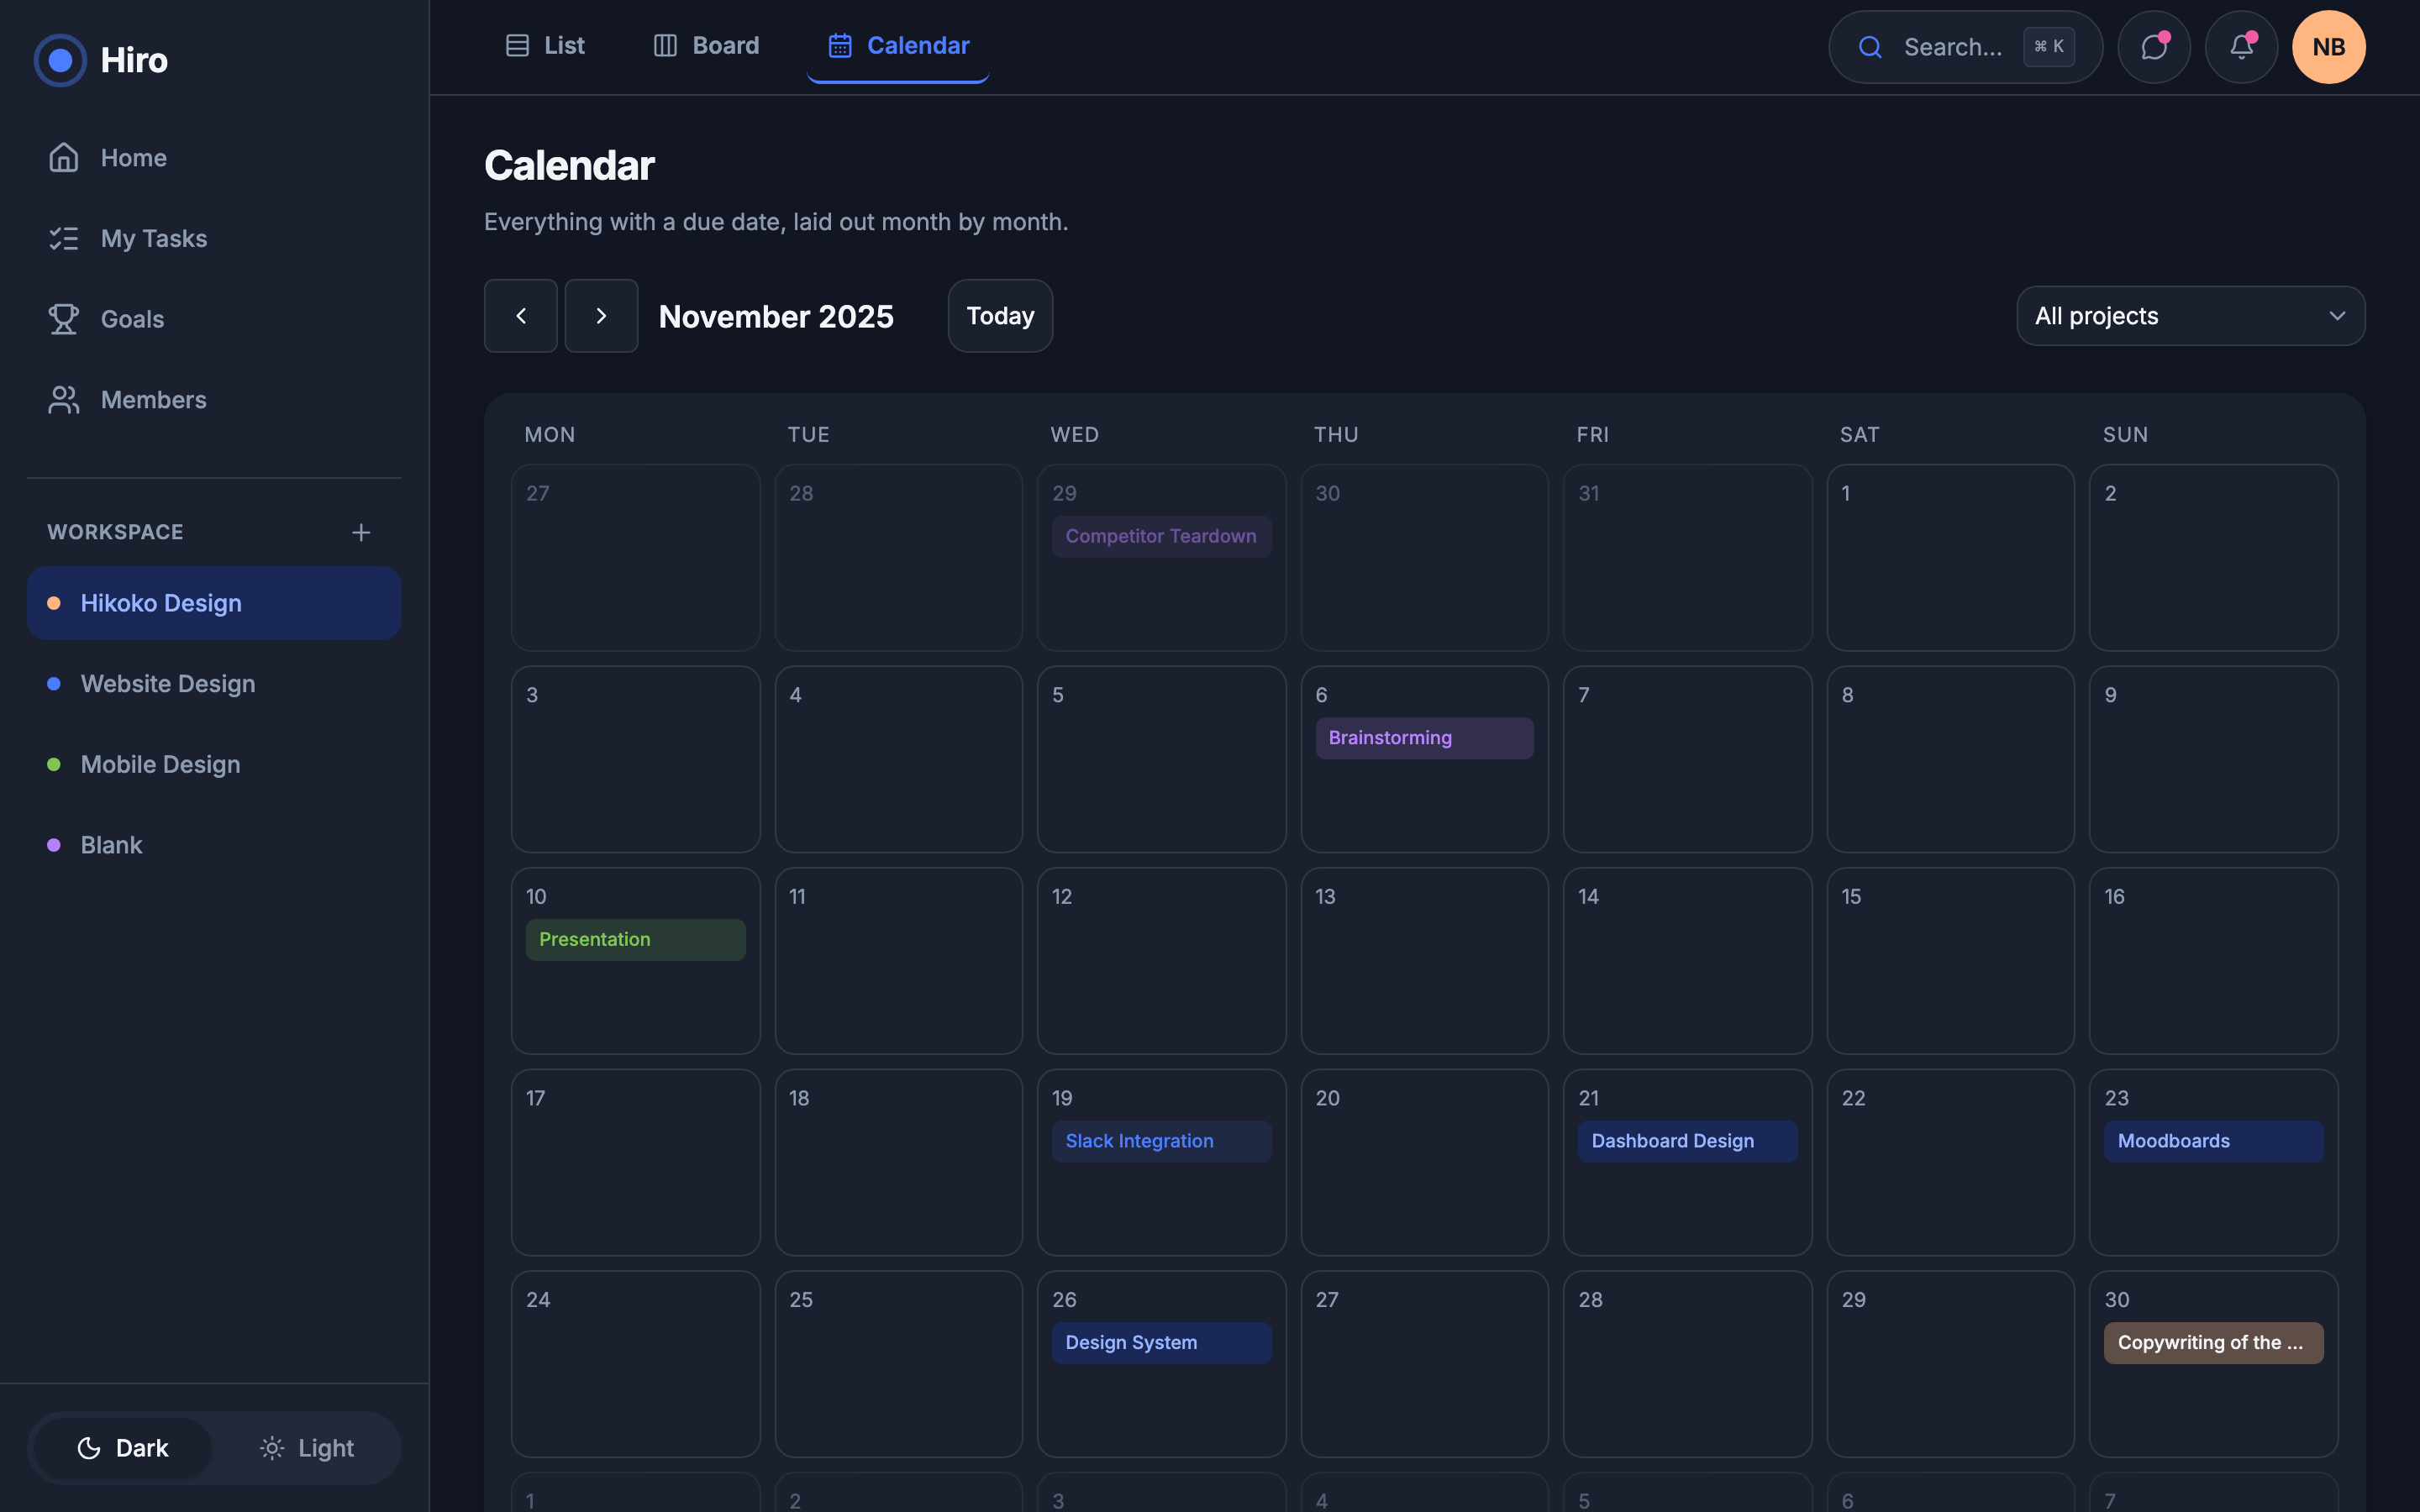Select Website Design workspace

pos(214,684)
